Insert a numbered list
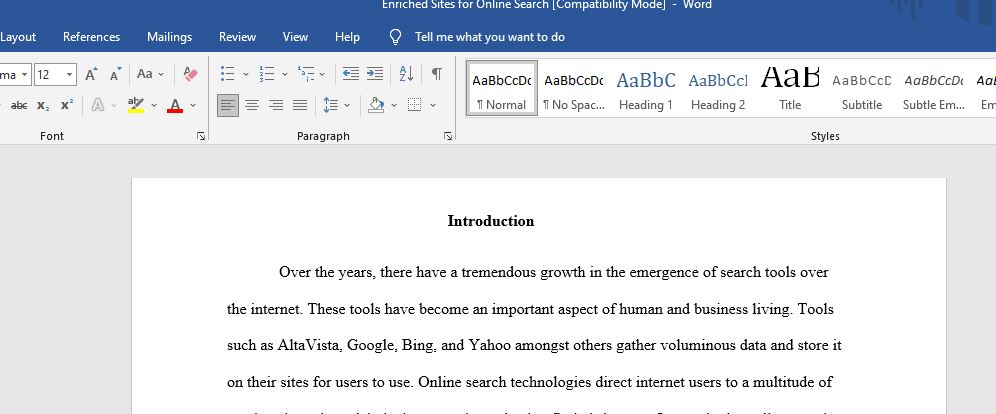The image size is (996, 414). (x=267, y=74)
